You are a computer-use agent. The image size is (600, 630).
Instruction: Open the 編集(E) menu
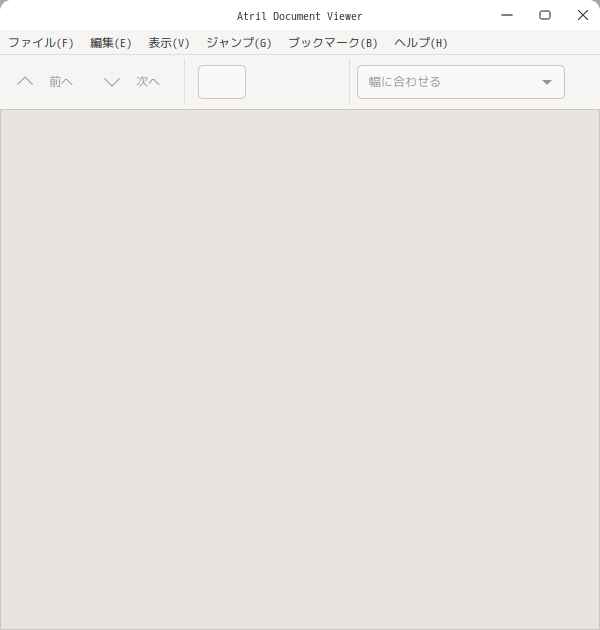click(x=111, y=43)
